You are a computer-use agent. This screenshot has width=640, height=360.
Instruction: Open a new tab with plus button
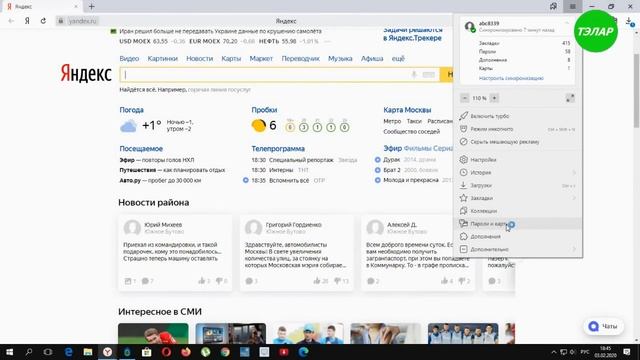(x=91, y=7)
